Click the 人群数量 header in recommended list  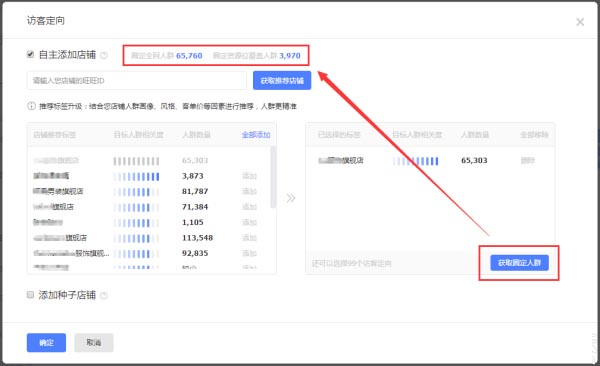tap(196, 135)
